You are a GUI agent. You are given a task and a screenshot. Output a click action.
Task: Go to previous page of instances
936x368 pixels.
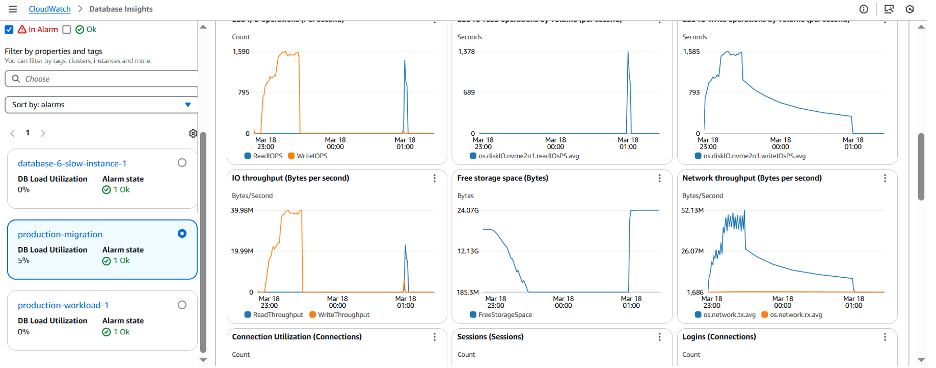pyautogui.click(x=13, y=133)
